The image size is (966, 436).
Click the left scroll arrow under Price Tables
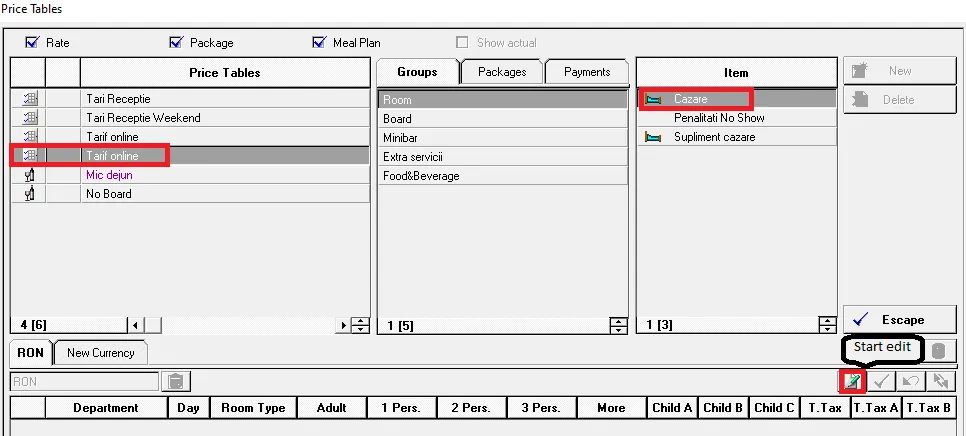[135, 325]
